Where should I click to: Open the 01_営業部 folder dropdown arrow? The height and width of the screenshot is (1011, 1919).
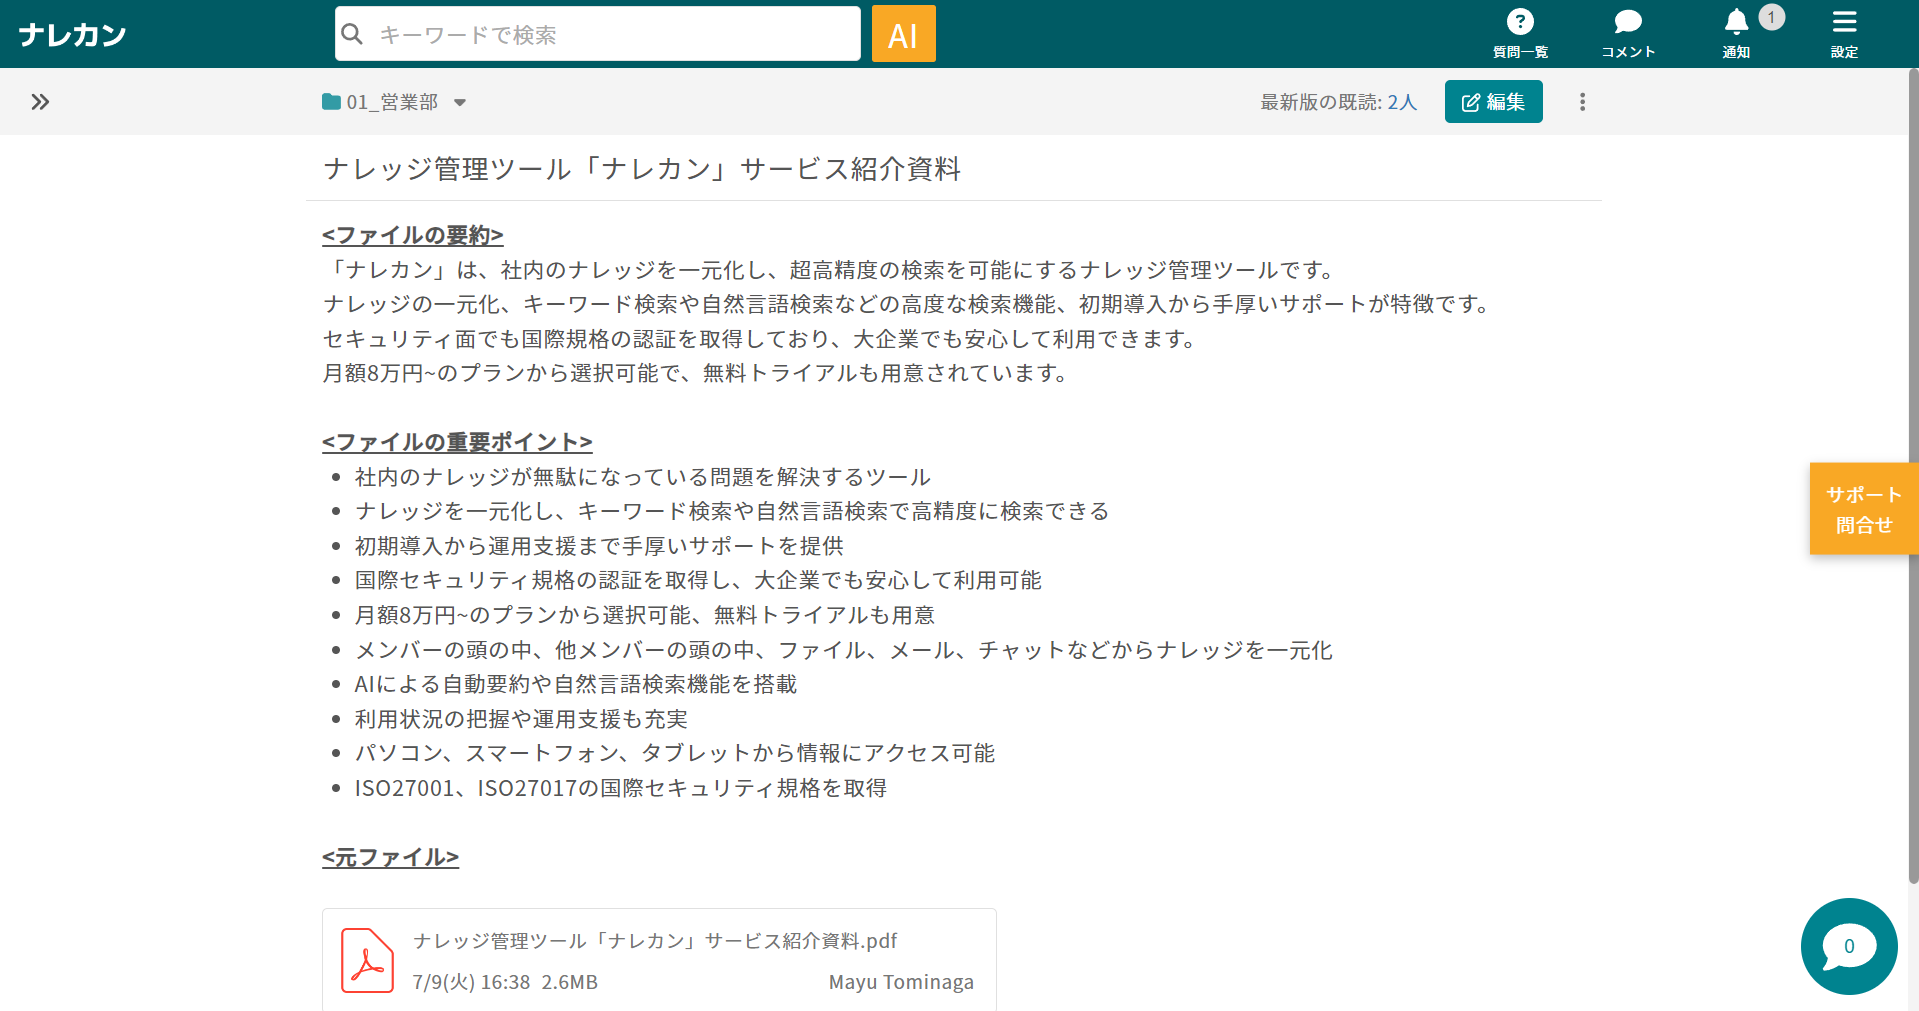(460, 102)
